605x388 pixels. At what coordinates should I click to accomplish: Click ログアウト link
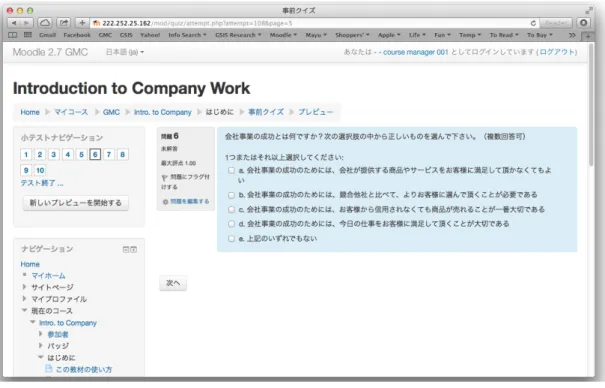point(557,52)
